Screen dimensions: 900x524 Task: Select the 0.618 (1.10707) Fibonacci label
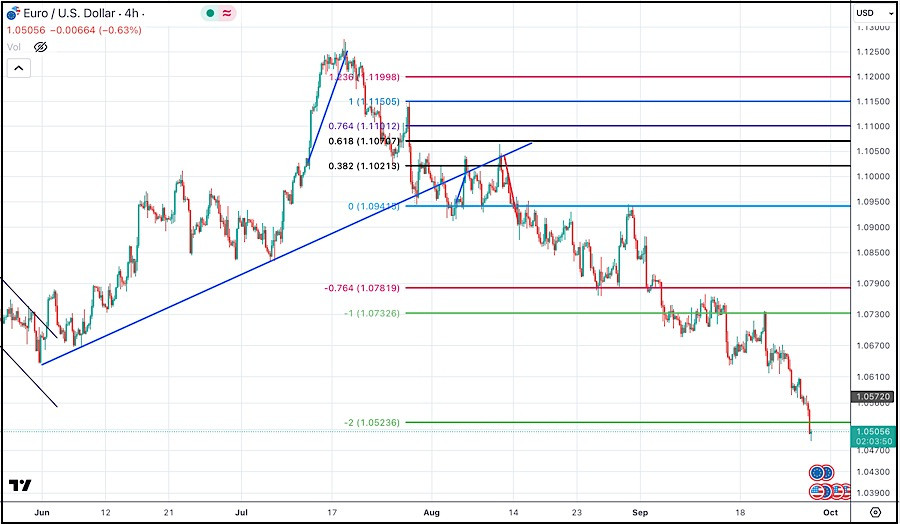pyautogui.click(x=364, y=141)
